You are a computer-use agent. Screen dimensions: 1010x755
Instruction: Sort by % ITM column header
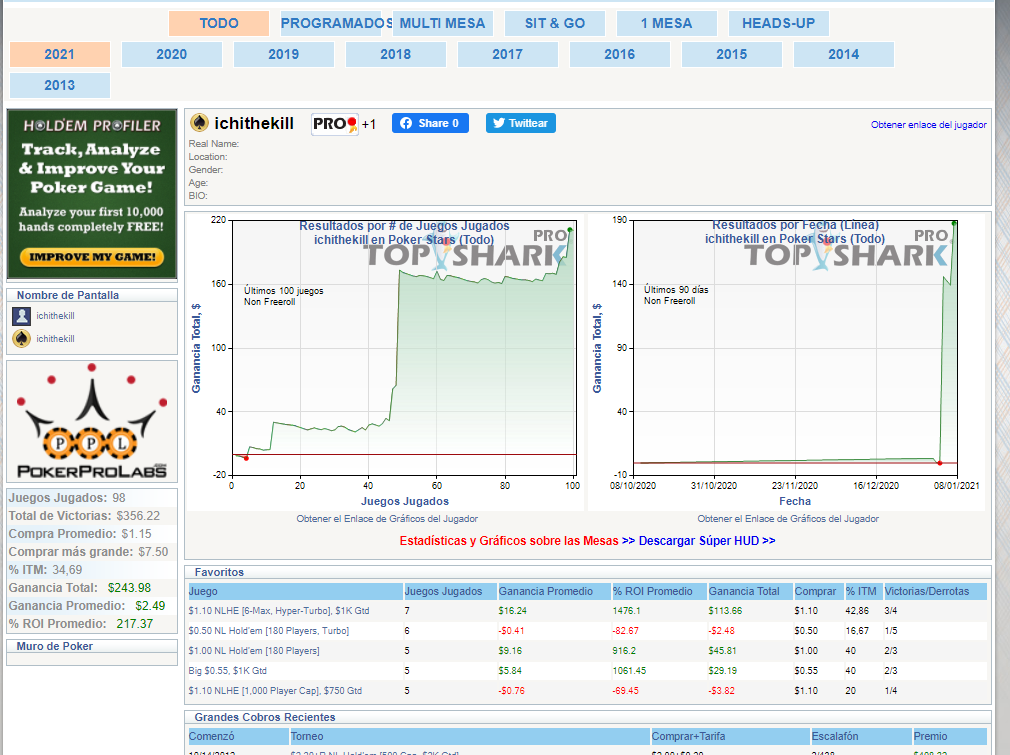863,591
